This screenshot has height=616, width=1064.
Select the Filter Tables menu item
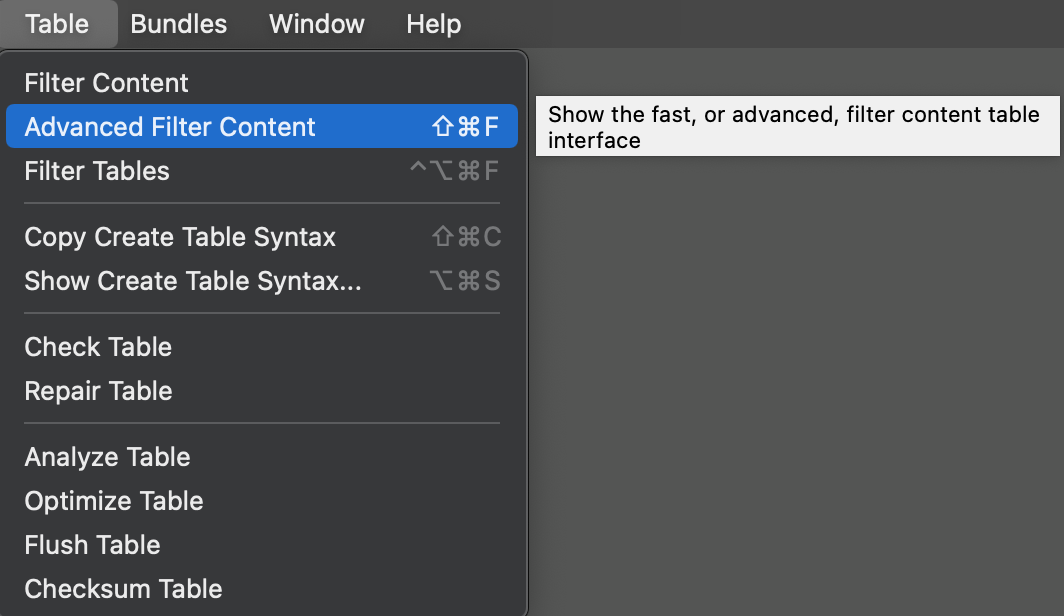click(97, 171)
